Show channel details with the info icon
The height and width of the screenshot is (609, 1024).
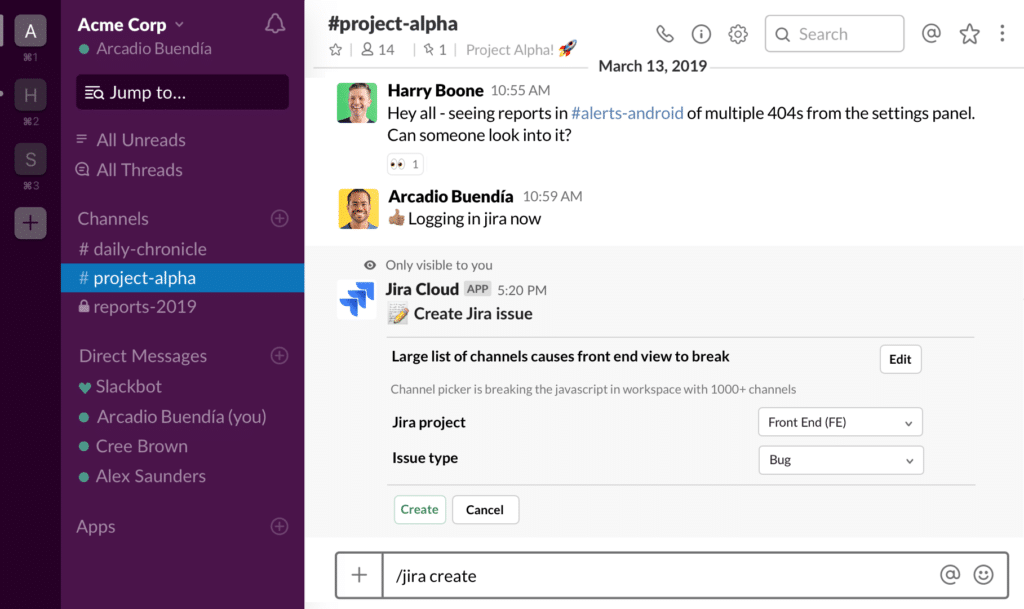(x=701, y=33)
